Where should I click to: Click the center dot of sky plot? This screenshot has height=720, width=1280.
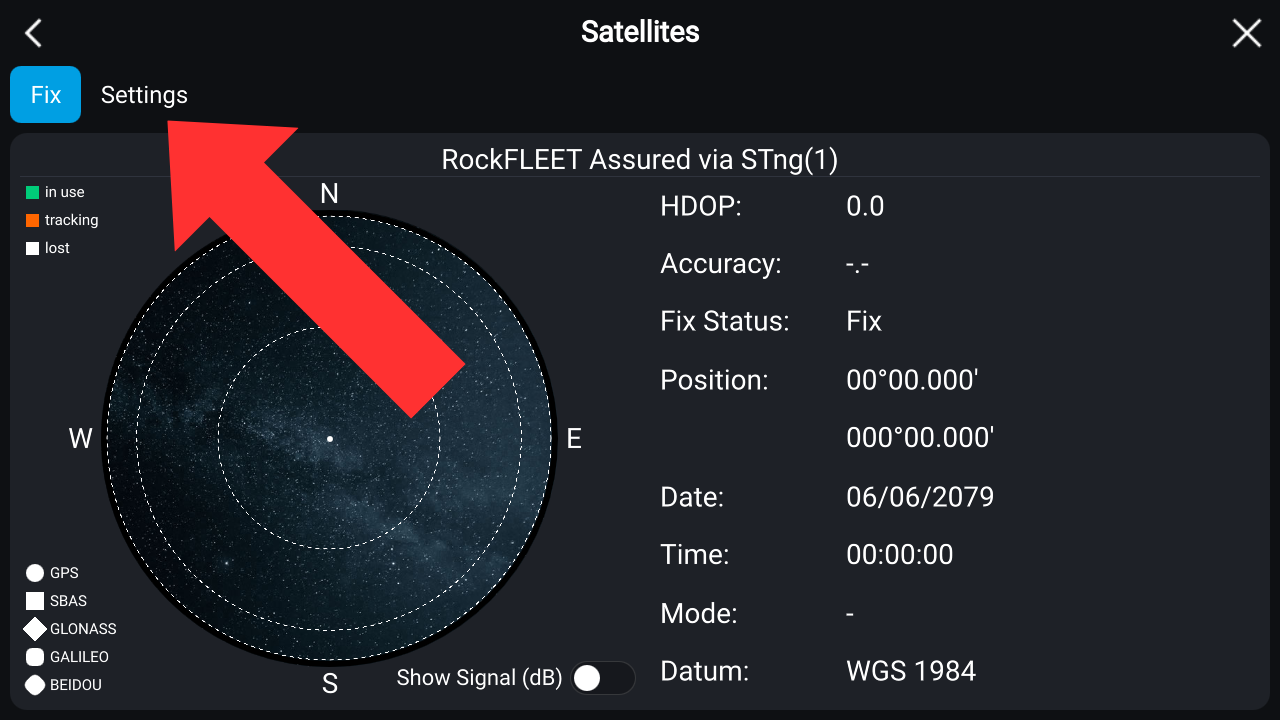pyautogui.click(x=329, y=439)
